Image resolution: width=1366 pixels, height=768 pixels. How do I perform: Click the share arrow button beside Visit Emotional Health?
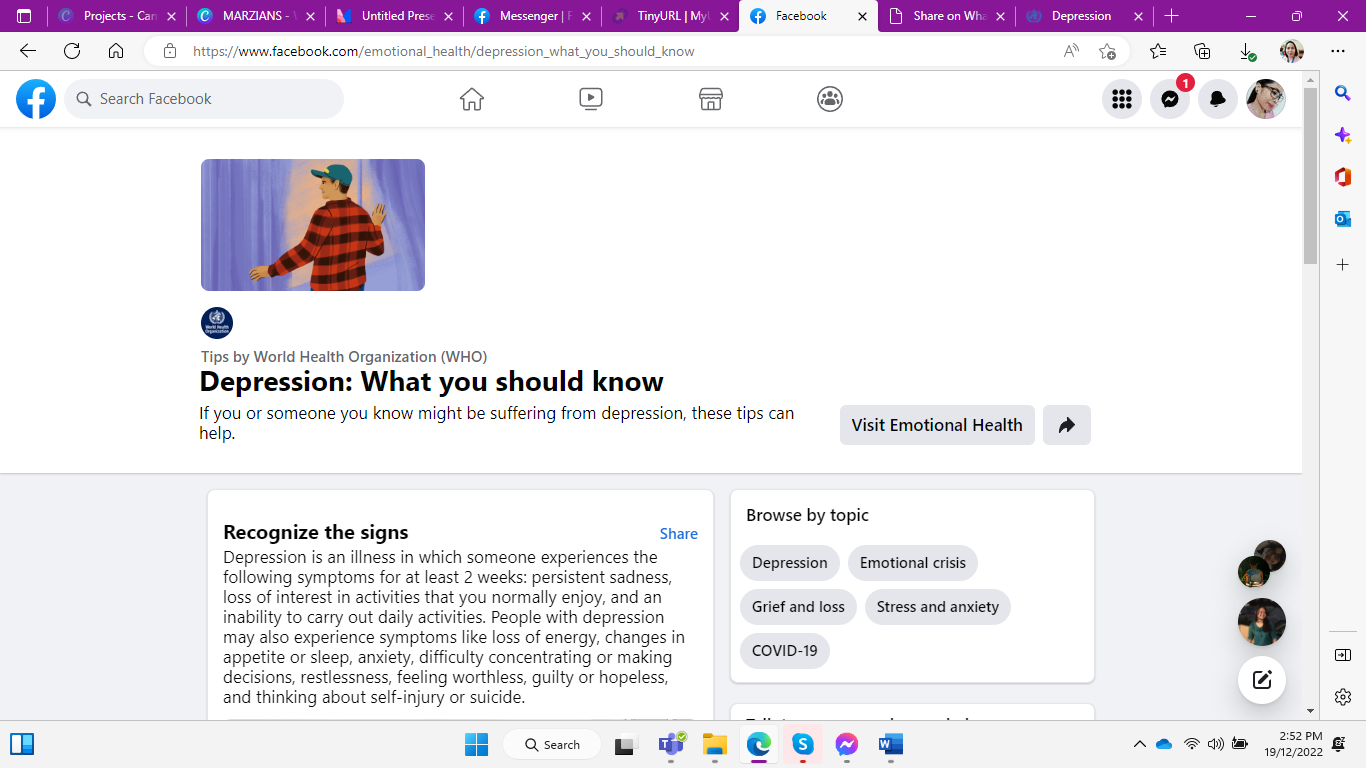coord(1067,425)
